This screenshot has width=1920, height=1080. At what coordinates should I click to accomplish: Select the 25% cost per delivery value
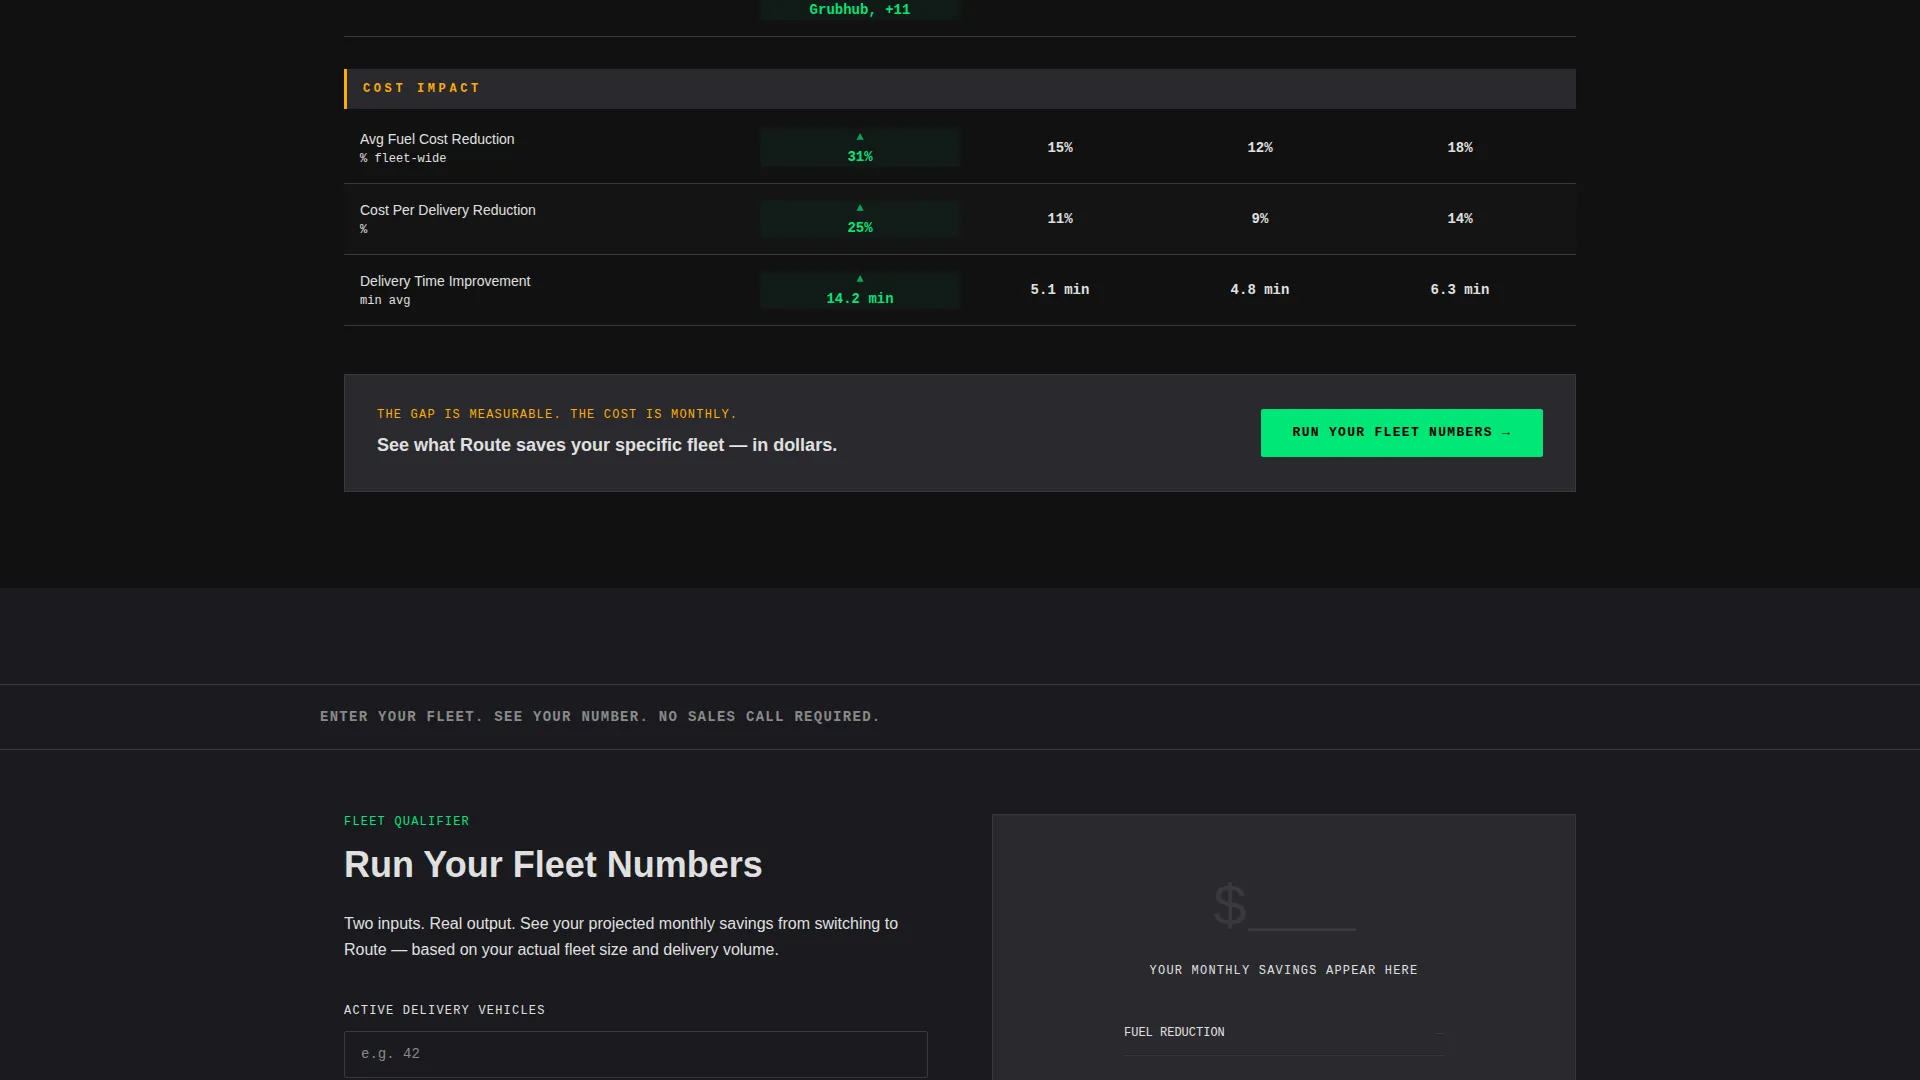[860, 228]
